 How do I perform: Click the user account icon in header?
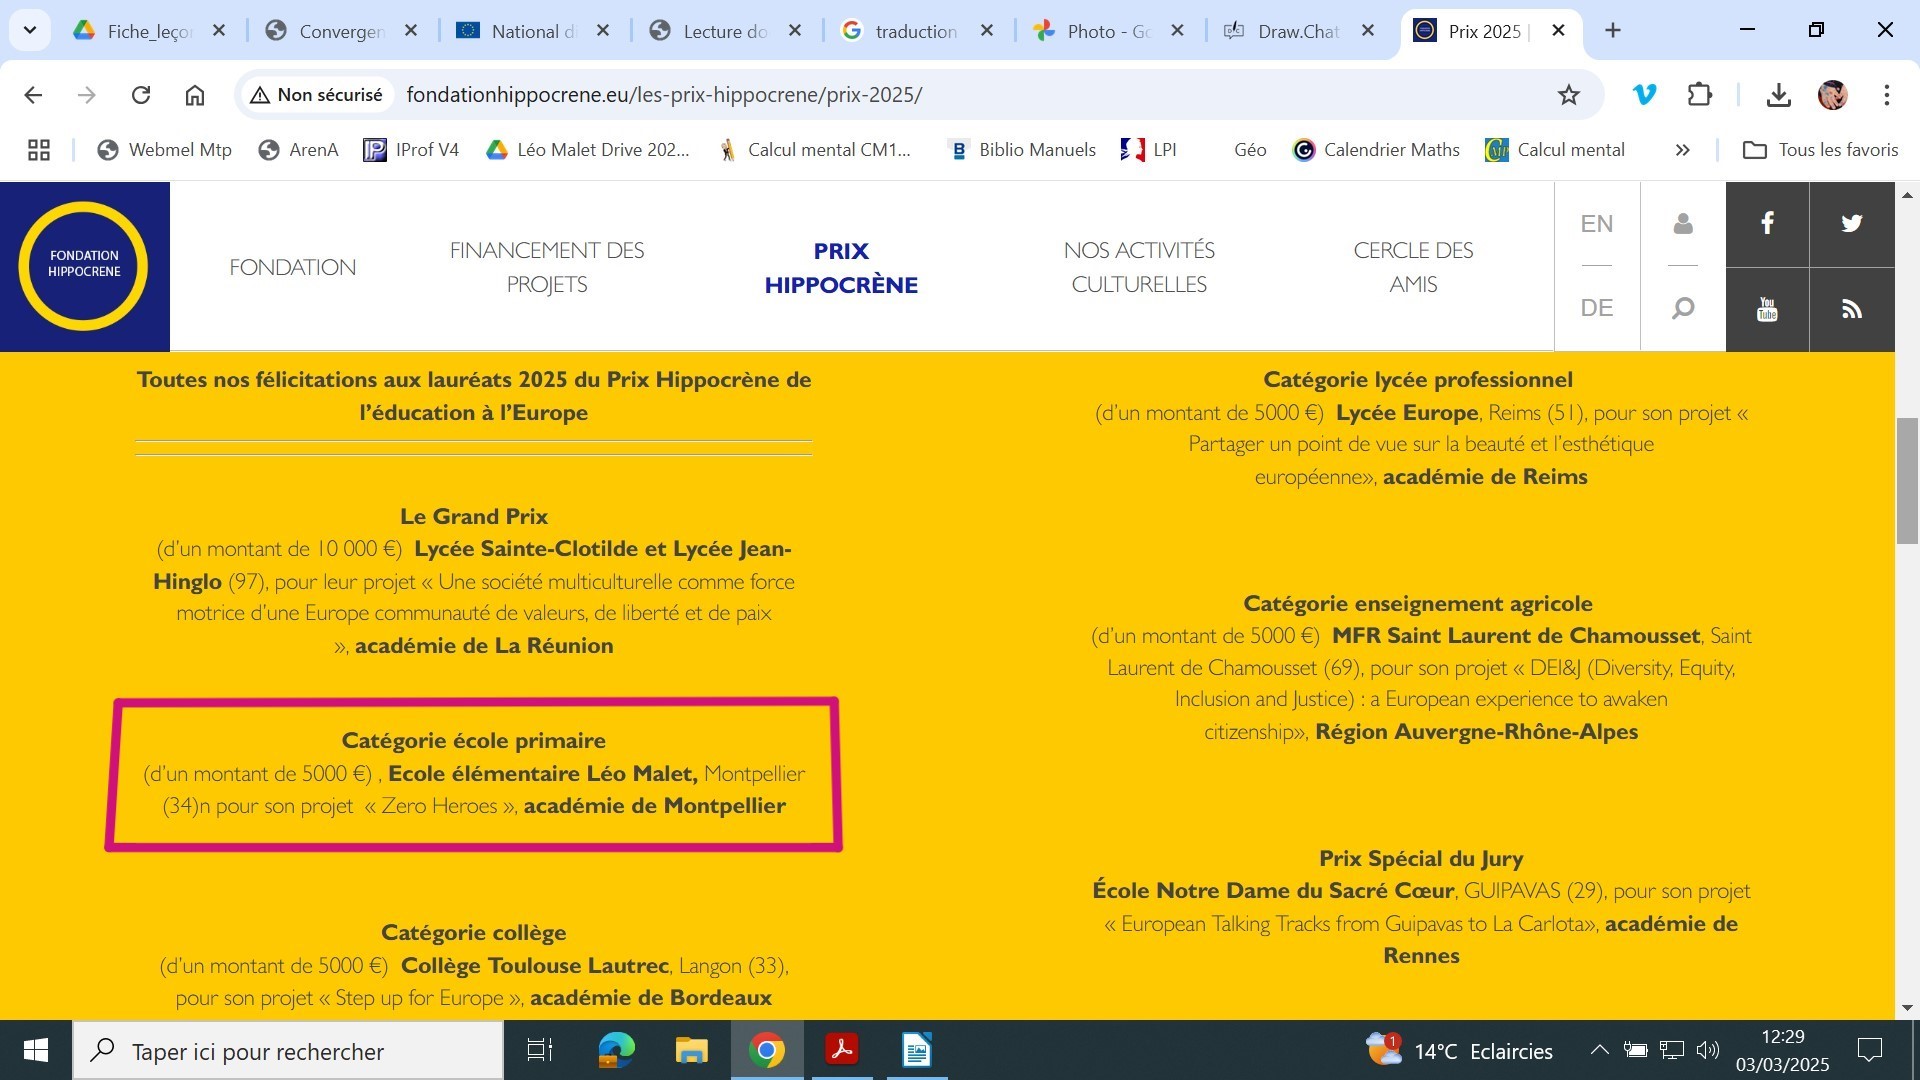click(1683, 224)
